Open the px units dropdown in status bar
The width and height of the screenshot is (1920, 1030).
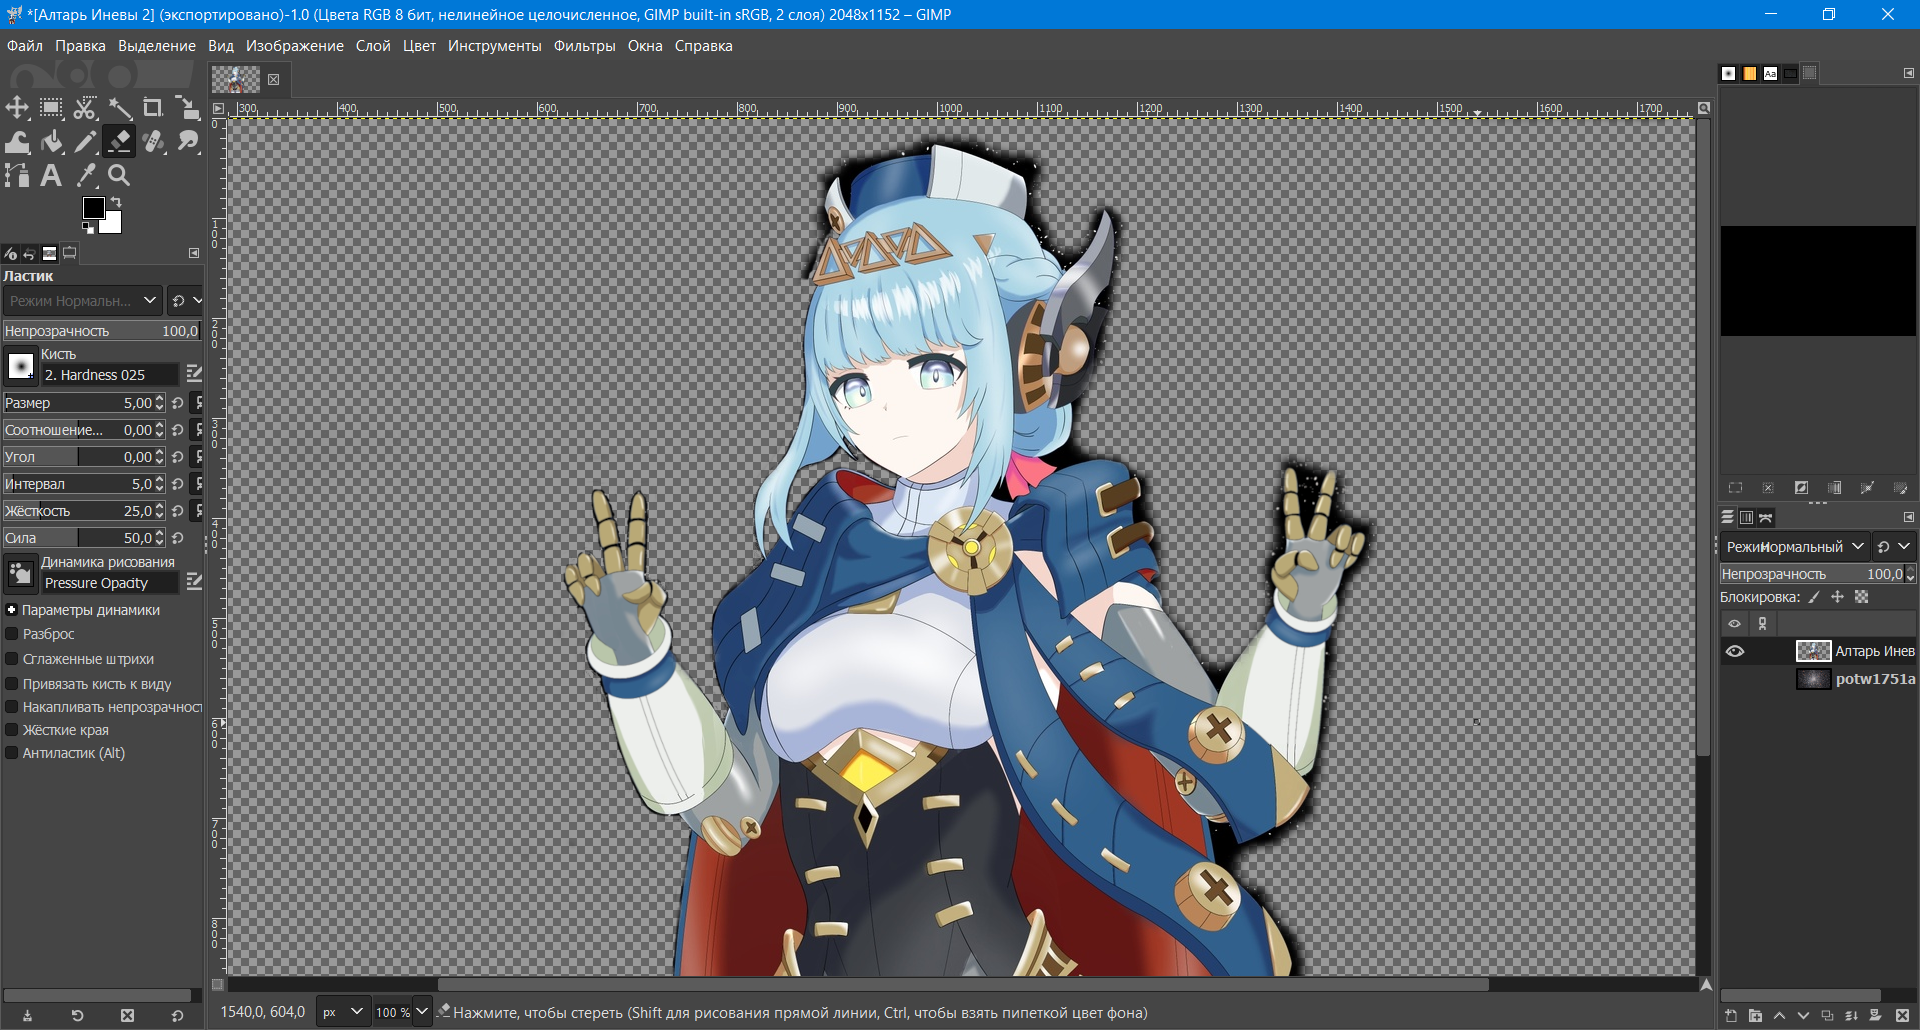pos(343,1012)
